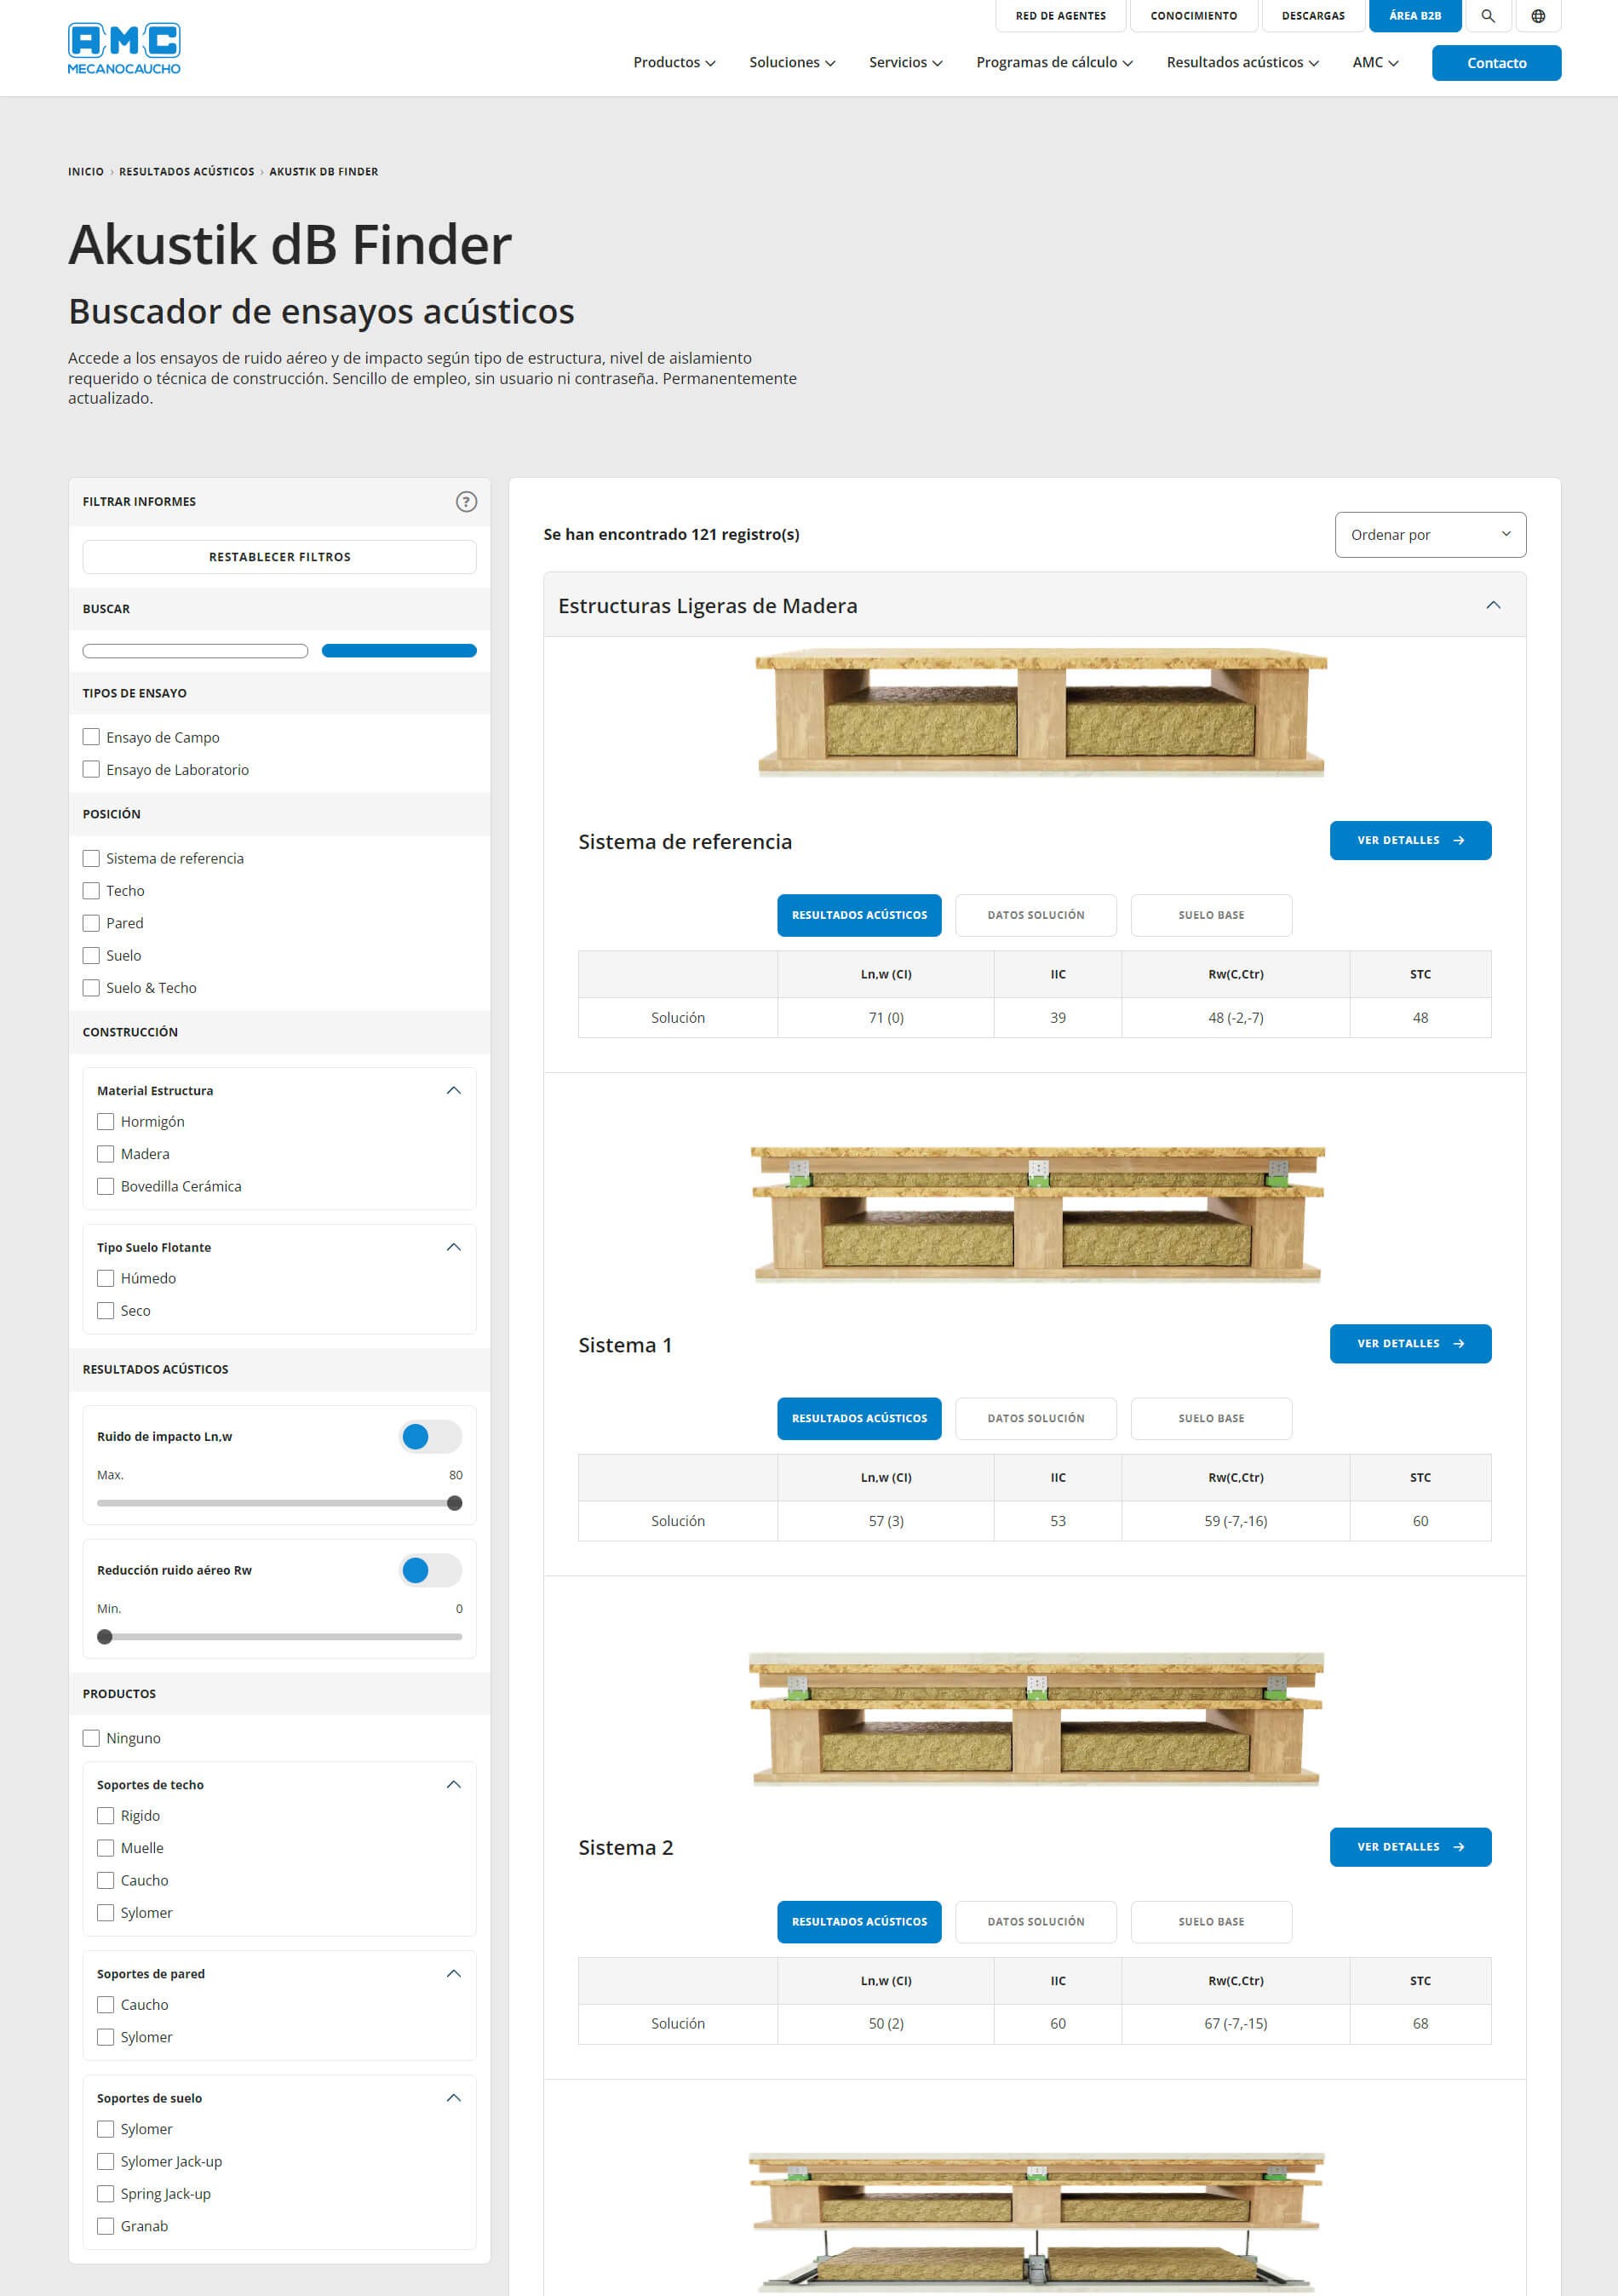Go to Inicio breadcrumb
The image size is (1618, 2296).
[86, 172]
